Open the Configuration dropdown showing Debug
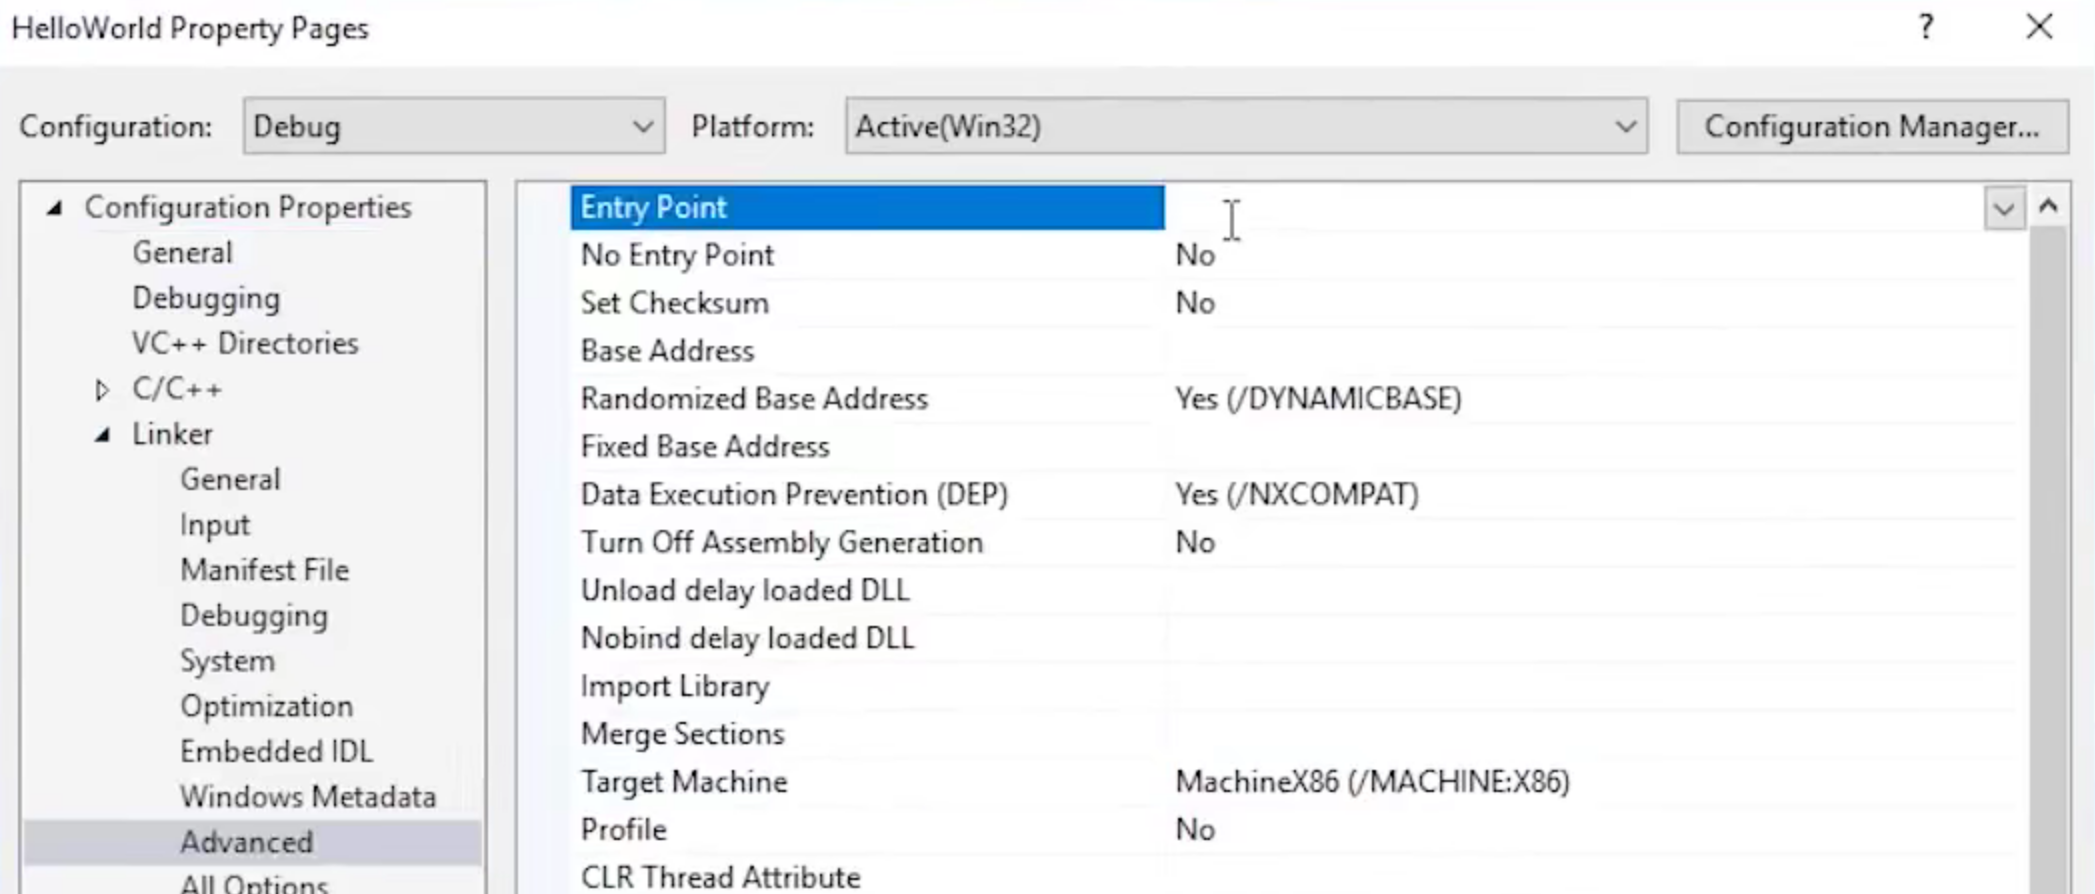Viewport: 2095px width, 894px height. (453, 126)
